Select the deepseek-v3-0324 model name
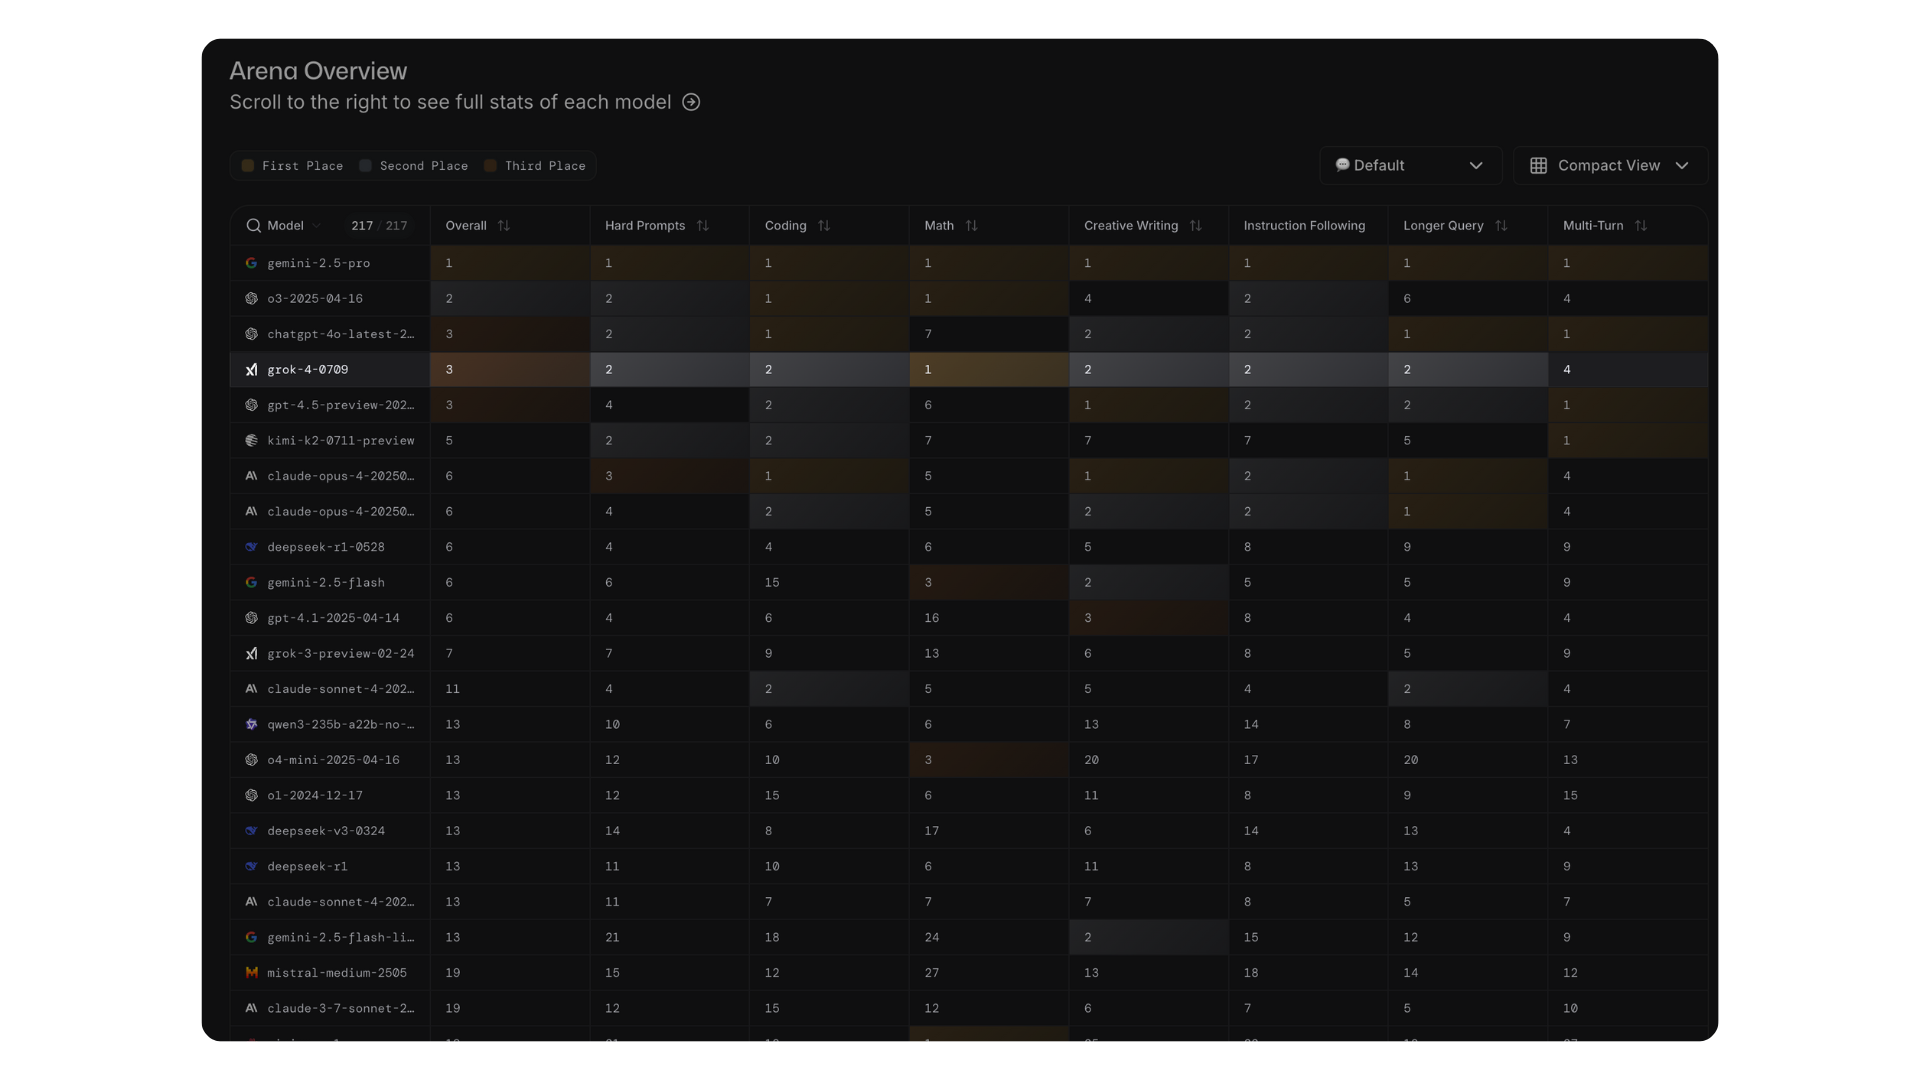Viewport: 1920px width, 1080px height. pos(326,831)
